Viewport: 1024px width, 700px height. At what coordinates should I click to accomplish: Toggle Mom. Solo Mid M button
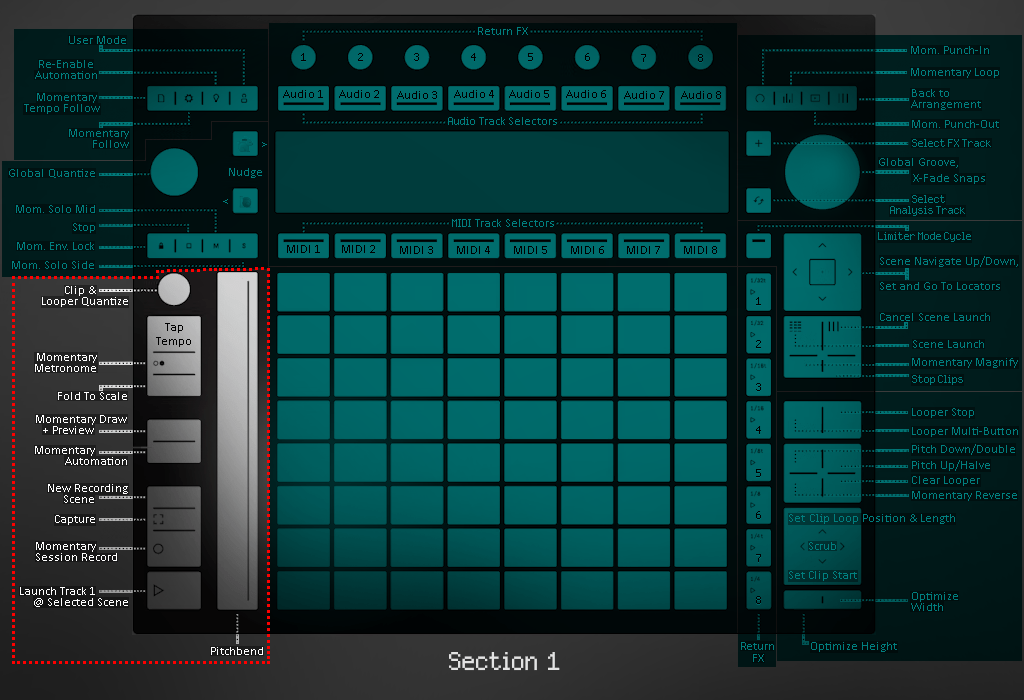(215, 245)
